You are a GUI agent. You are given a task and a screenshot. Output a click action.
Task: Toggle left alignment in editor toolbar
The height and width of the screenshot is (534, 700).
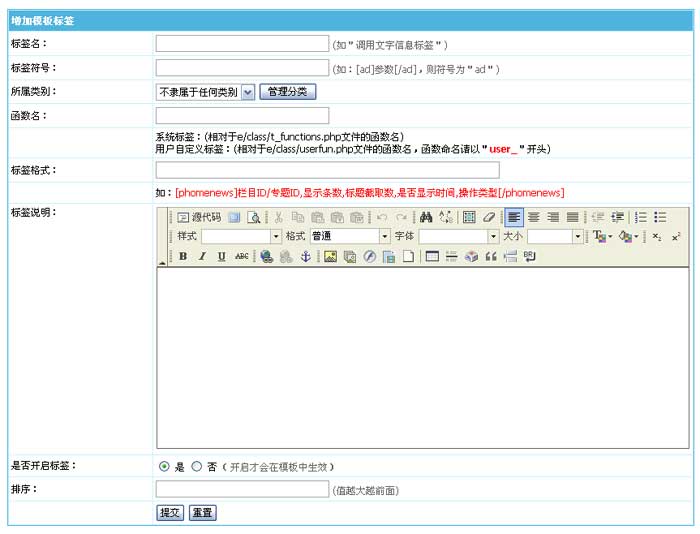(514, 217)
